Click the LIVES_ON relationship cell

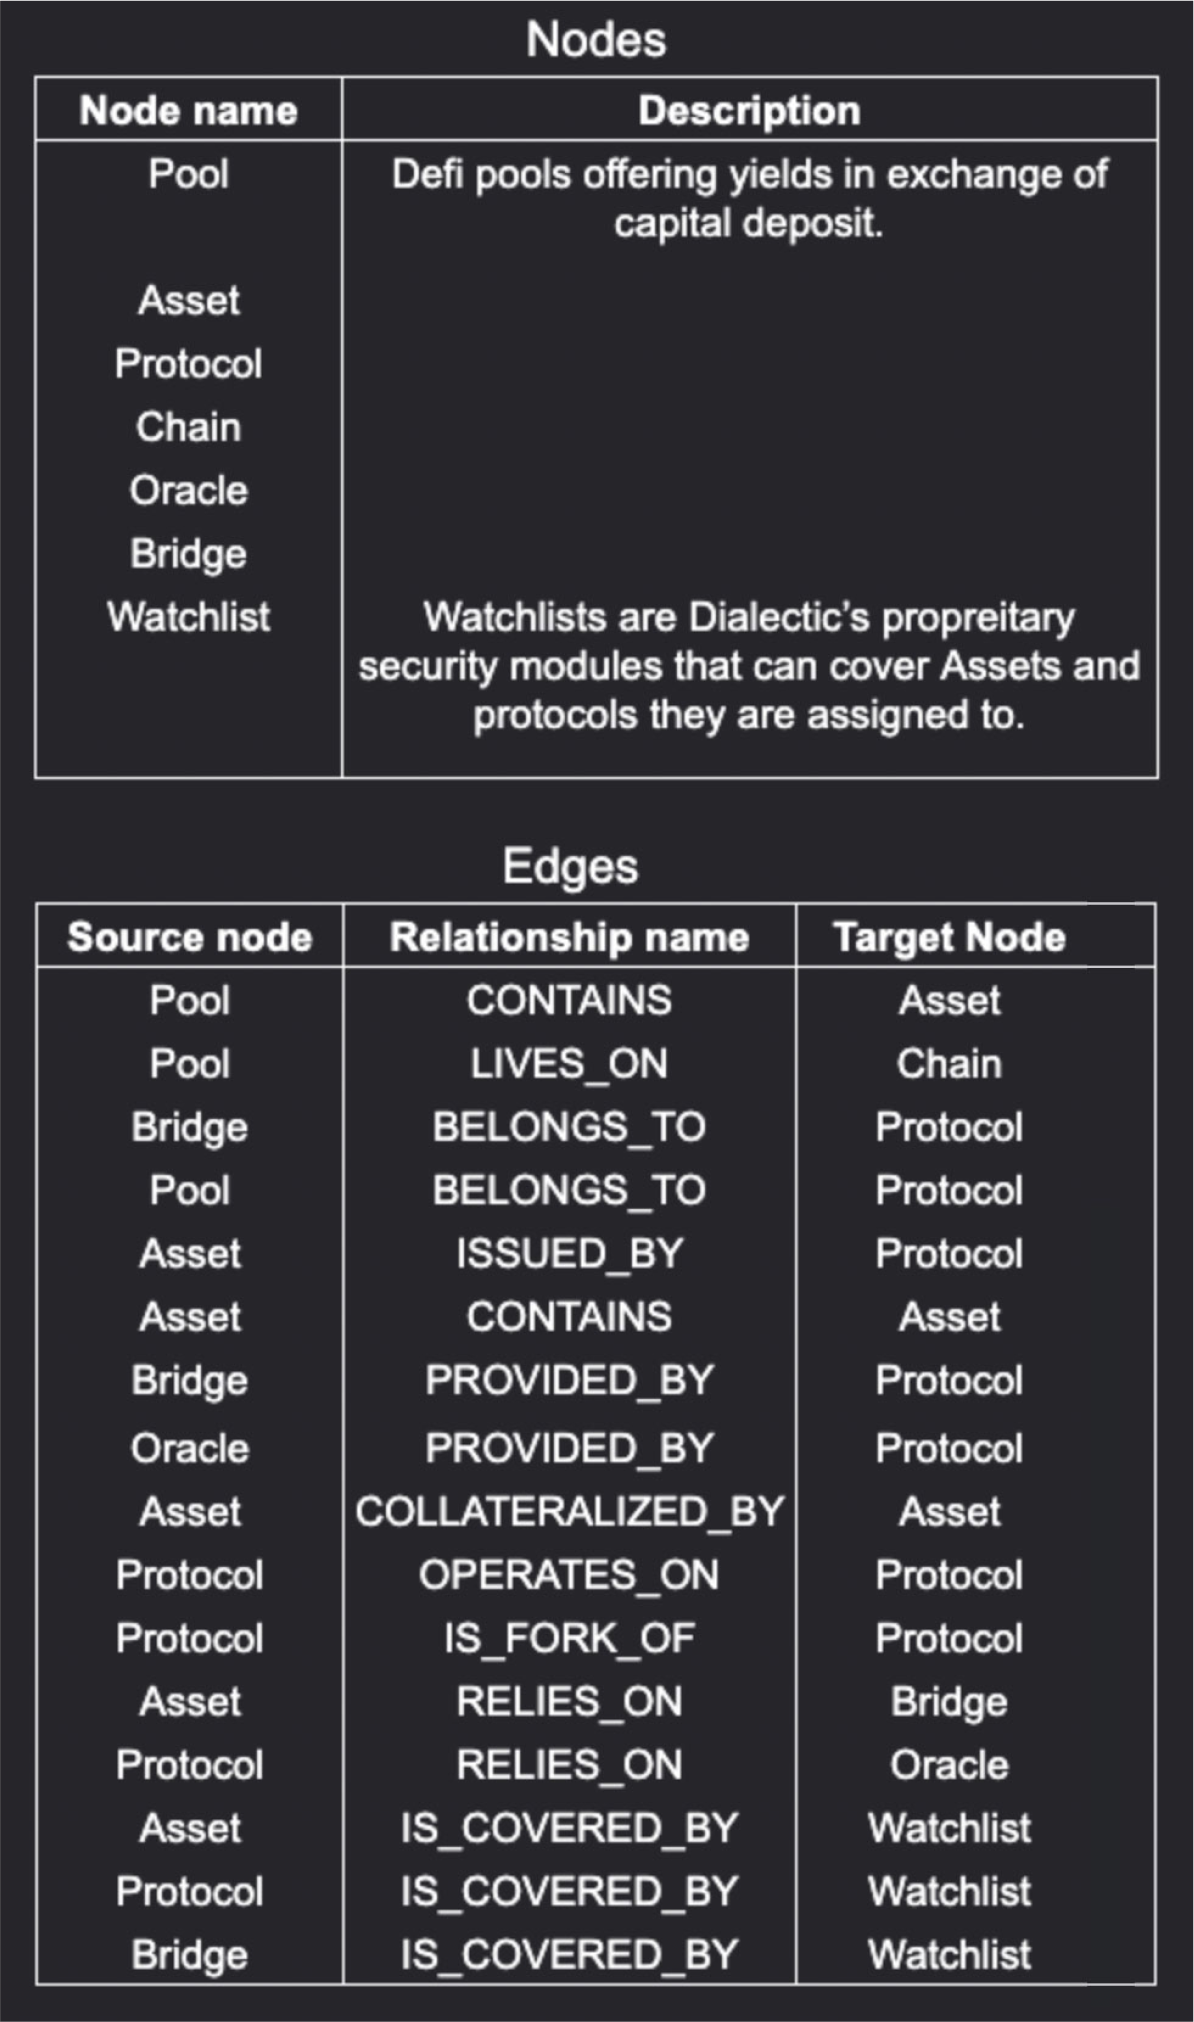[x=569, y=1064]
